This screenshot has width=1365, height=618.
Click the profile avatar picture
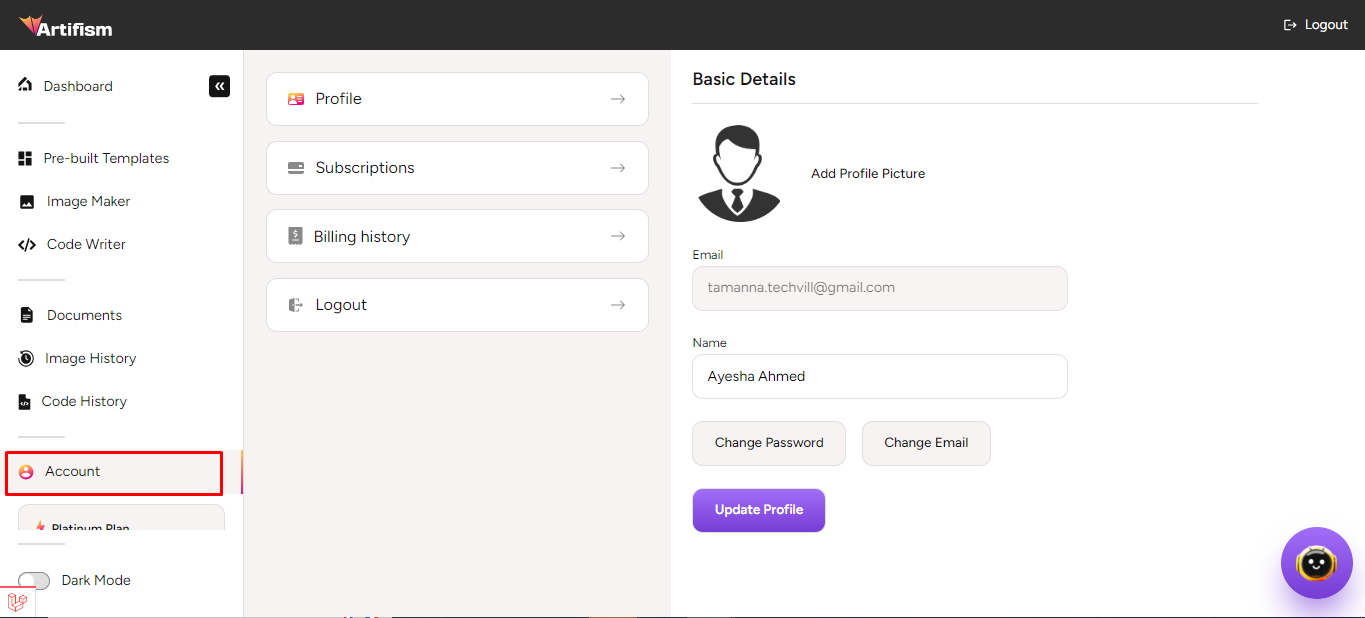[x=738, y=174]
